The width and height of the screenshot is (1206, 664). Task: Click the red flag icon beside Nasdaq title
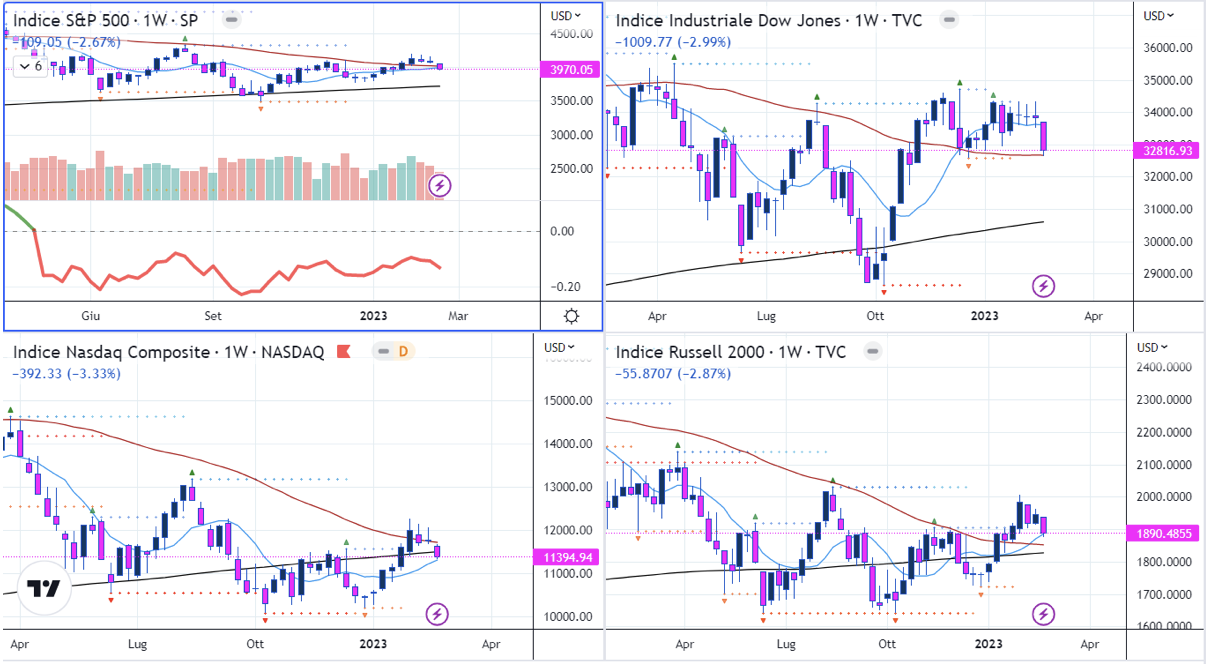(x=343, y=351)
